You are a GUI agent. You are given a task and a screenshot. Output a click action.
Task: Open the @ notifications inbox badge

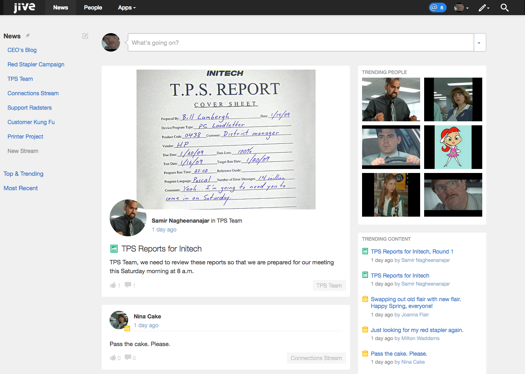(x=437, y=7)
